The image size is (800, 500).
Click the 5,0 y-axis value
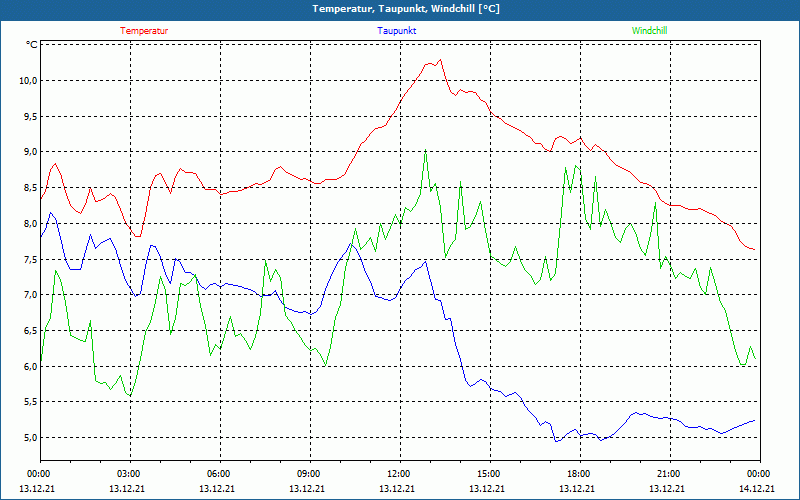coord(30,437)
